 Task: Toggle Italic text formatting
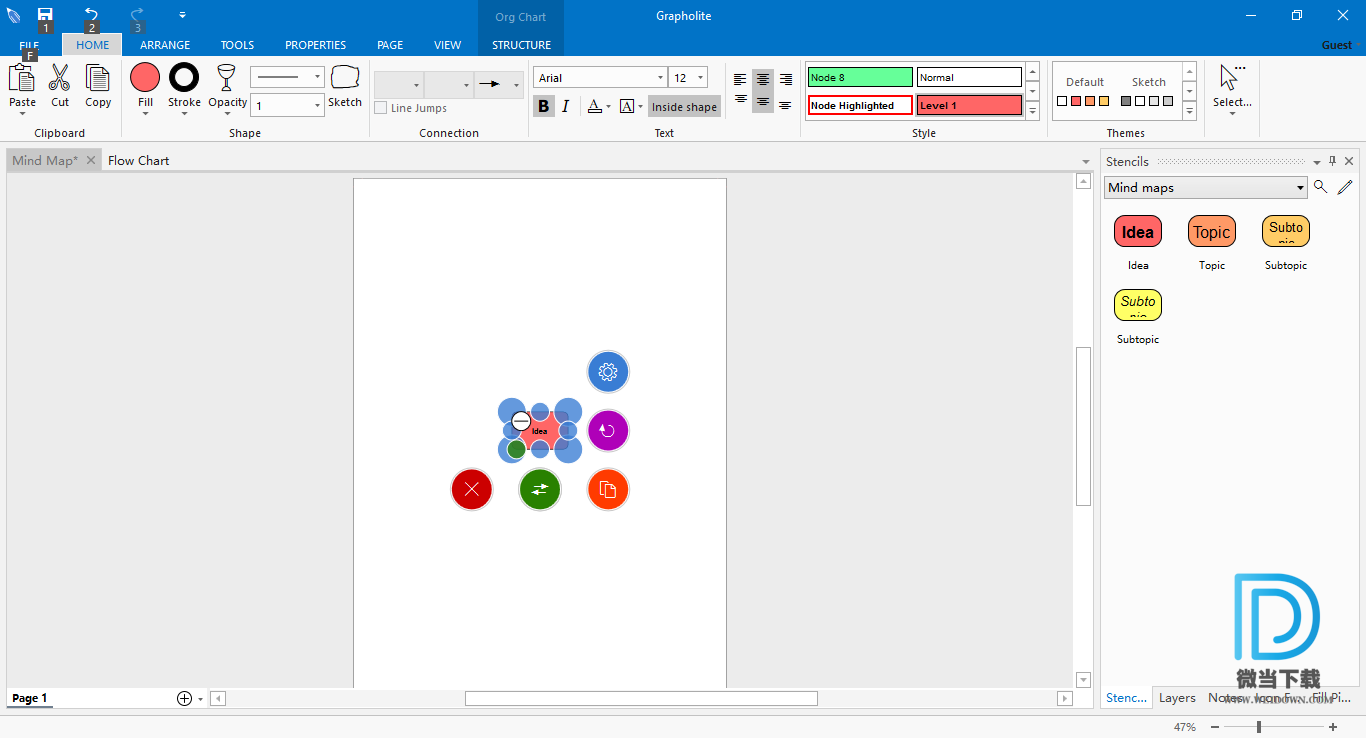coord(565,106)
